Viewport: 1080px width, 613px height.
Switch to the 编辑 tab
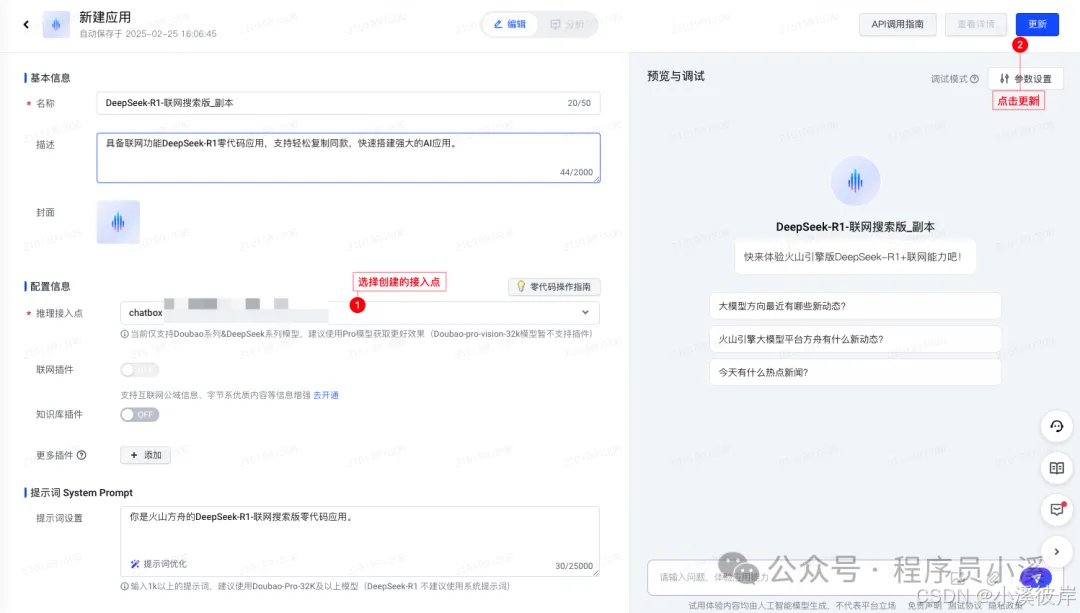pos(510,24)
